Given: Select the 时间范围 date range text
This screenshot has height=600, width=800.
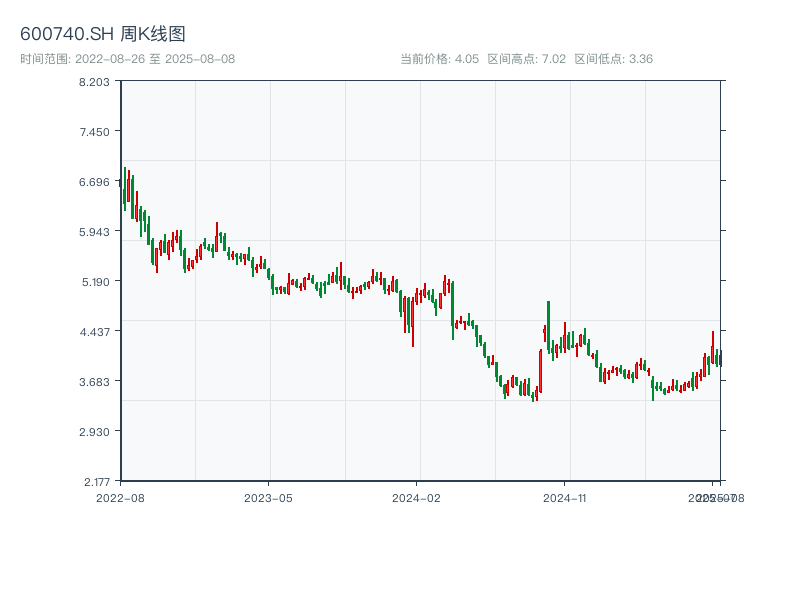Looking at the screenshot, I should [x=127, y=59].
